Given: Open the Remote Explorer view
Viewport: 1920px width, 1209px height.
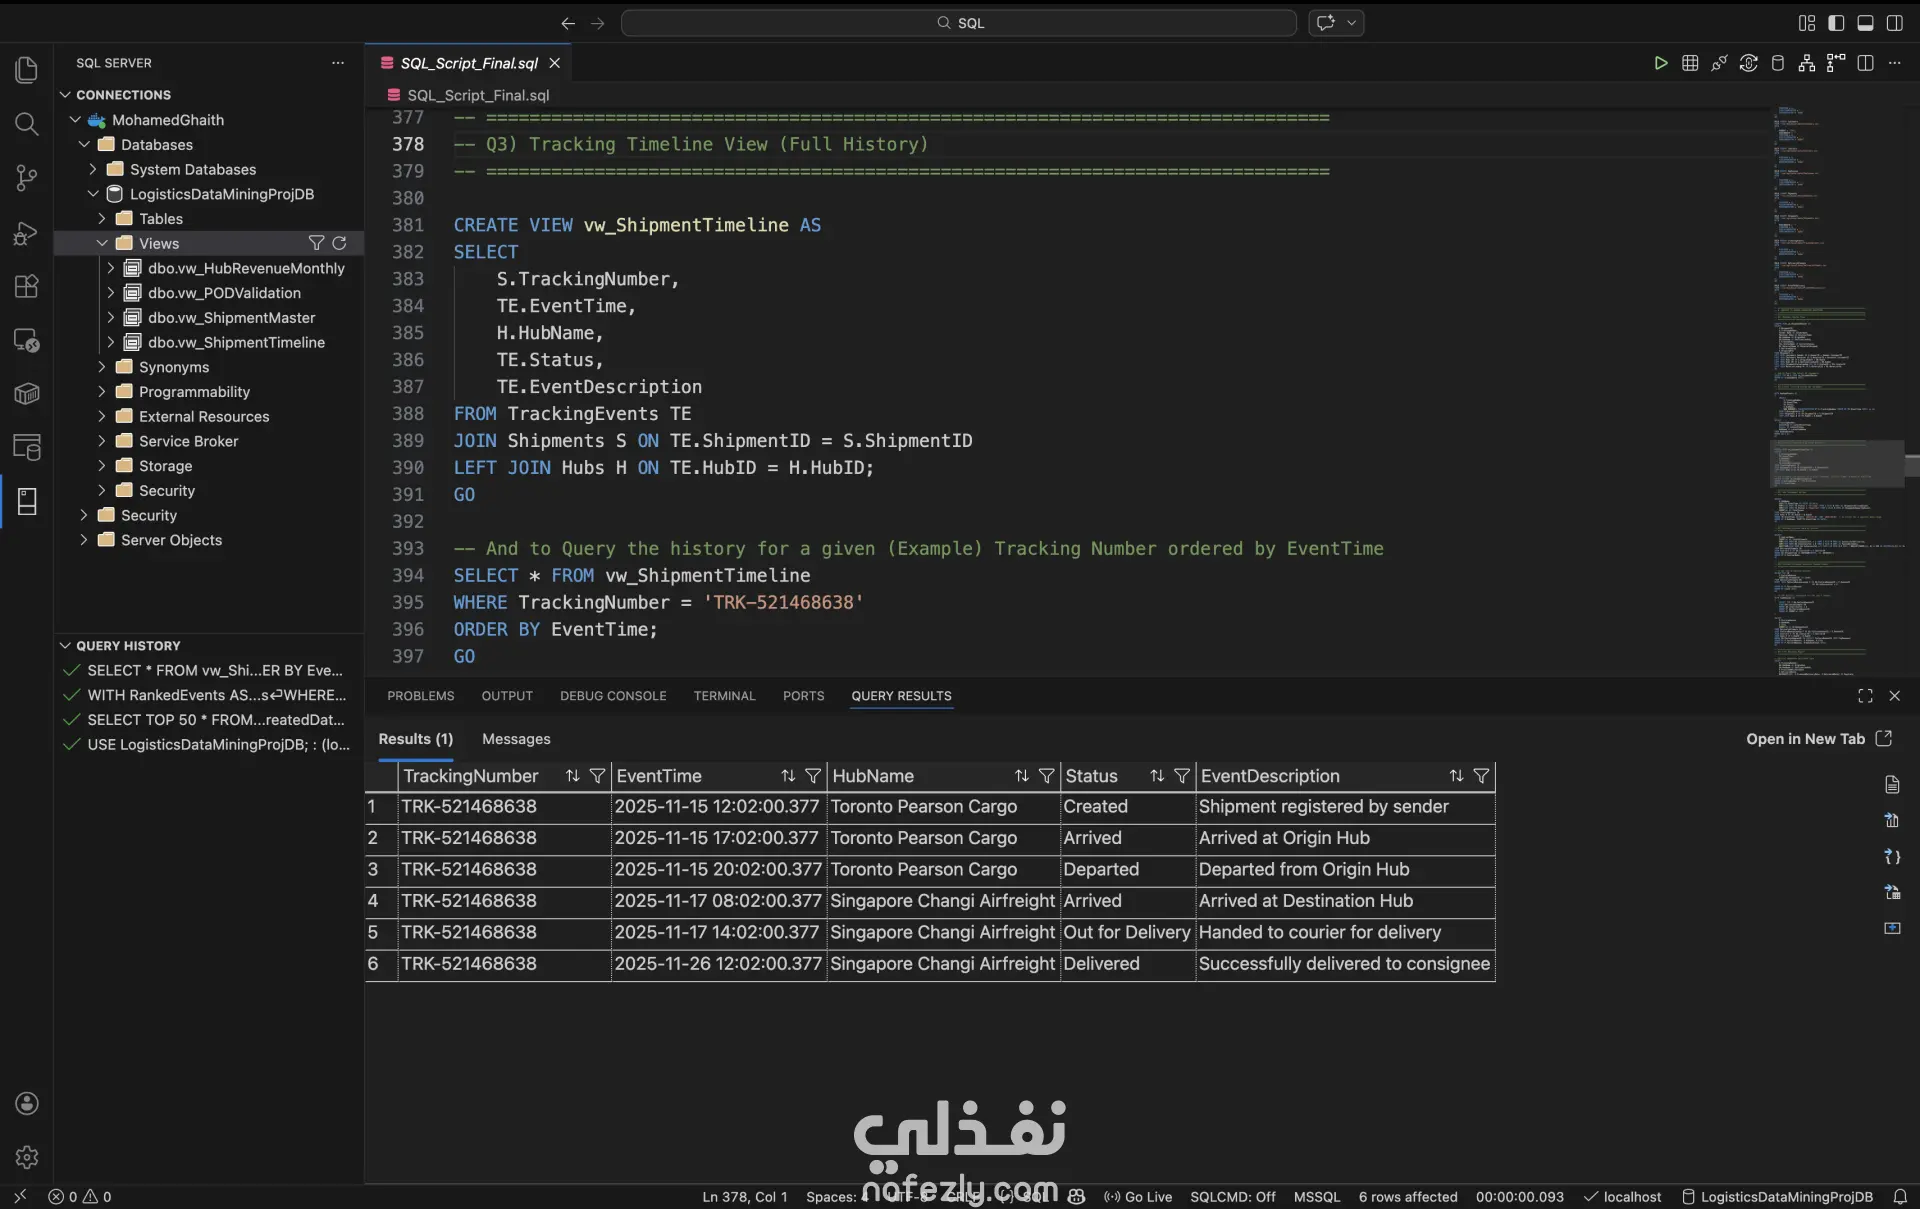Looking at the screenshot, I should pyautogui.click(x=27, y=340).
